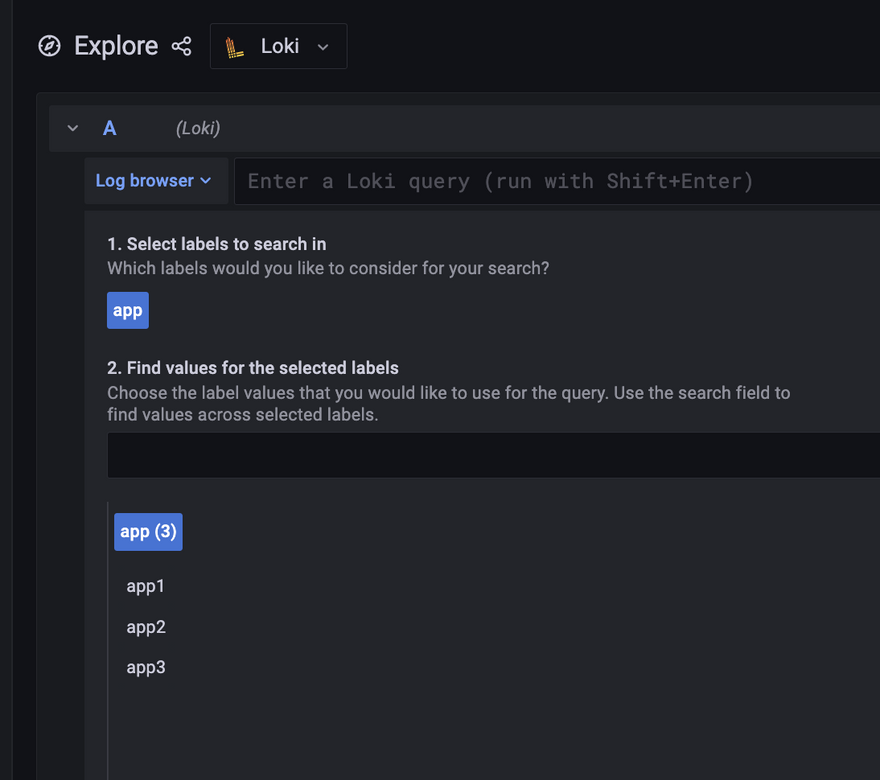880x780 pixels.
Task: Click the app (3) values header chip
Action: (148, 532)
